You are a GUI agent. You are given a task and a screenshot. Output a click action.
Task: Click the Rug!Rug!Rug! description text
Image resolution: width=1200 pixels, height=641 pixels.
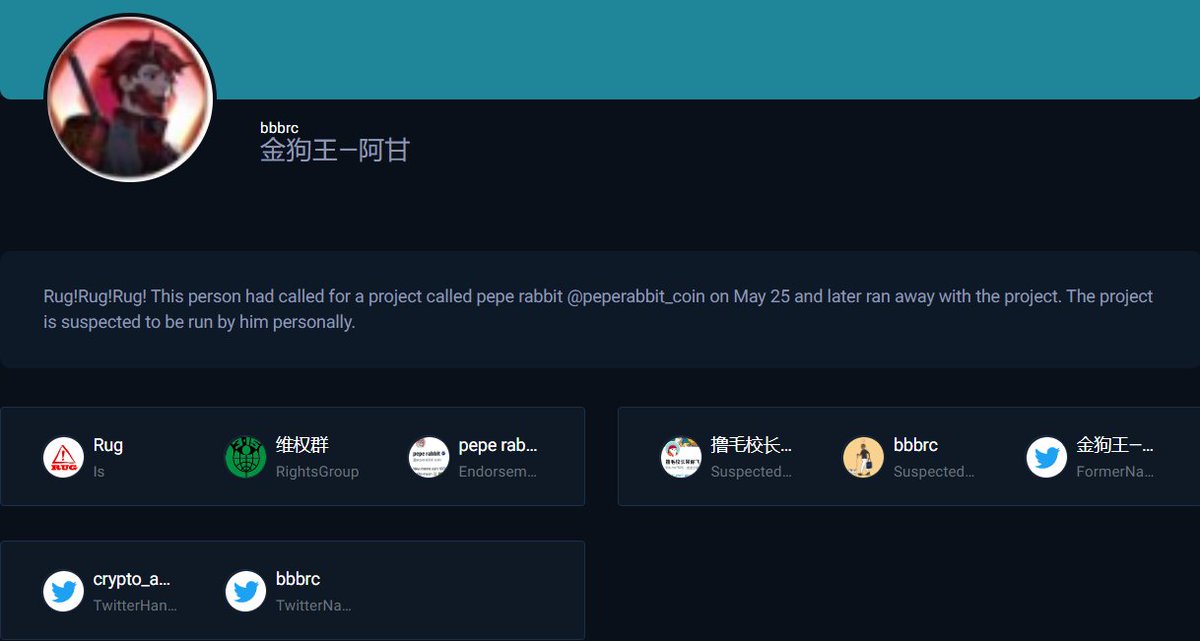598,310
